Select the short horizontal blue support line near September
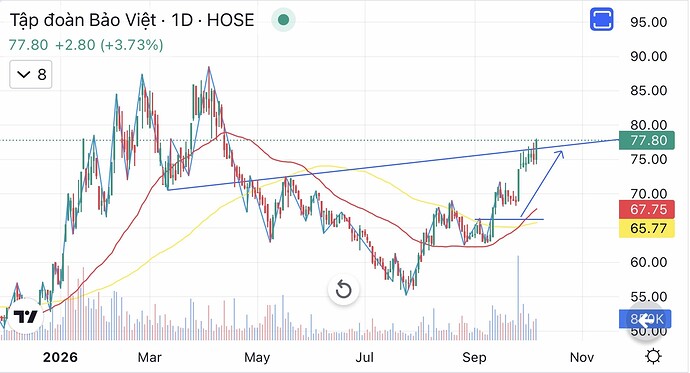This screenshot has height=373, width=690. (510, 219)
